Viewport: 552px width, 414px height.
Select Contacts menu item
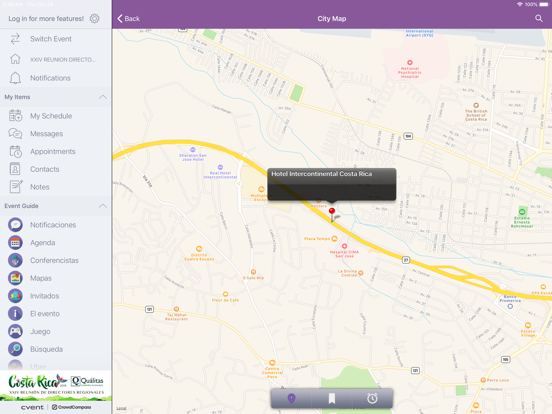[56, 169]
